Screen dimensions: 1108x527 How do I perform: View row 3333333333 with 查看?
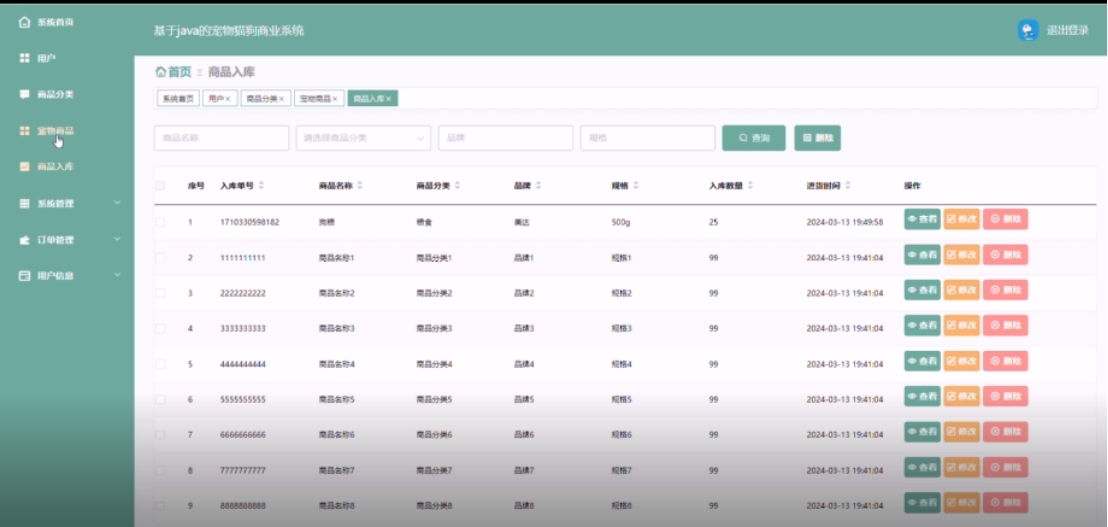[922, 325]
